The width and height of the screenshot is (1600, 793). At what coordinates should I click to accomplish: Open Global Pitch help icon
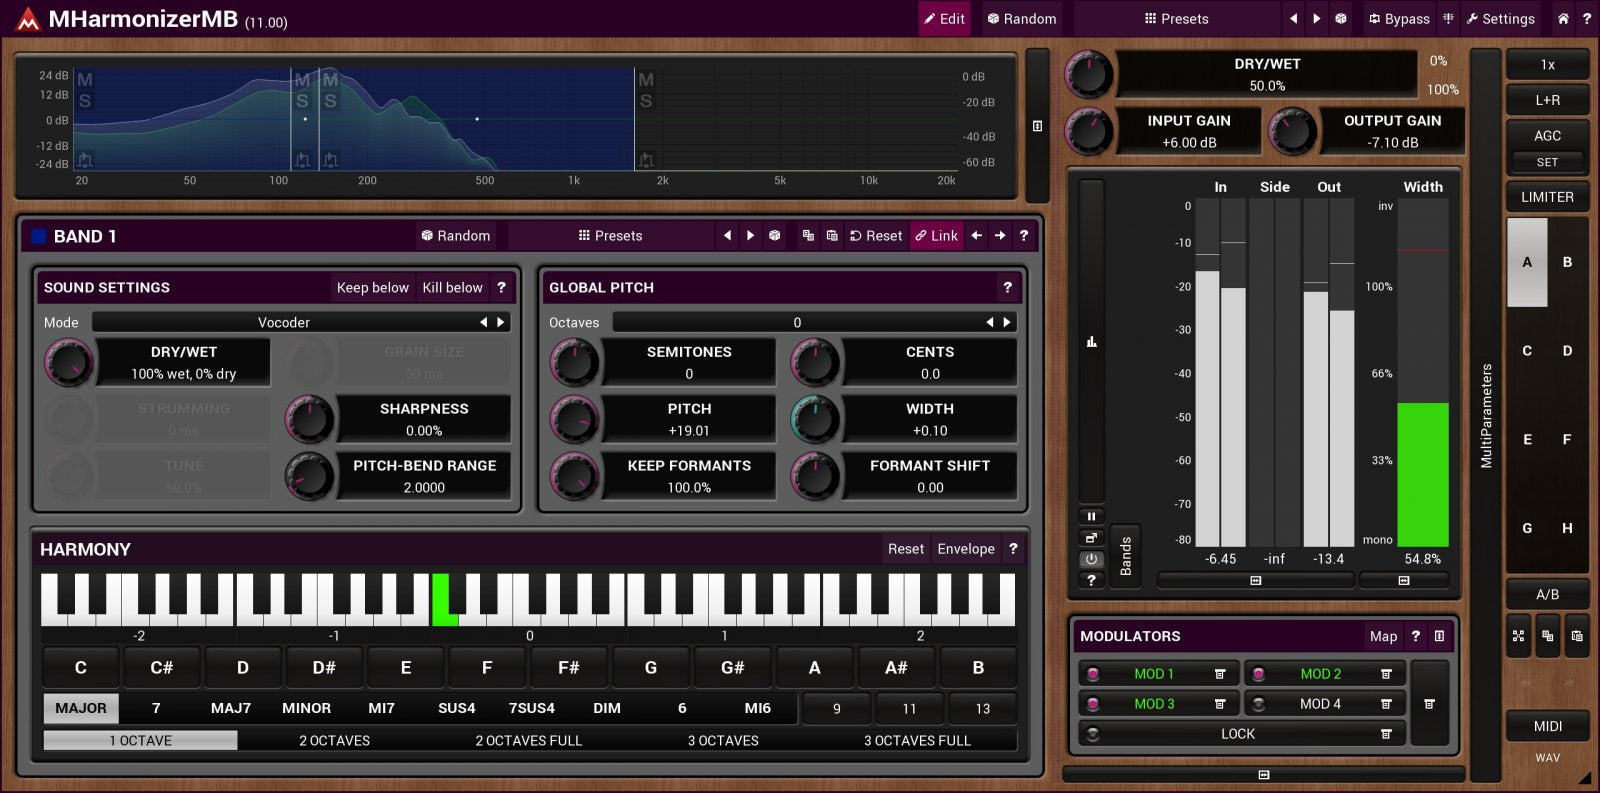1007,287
